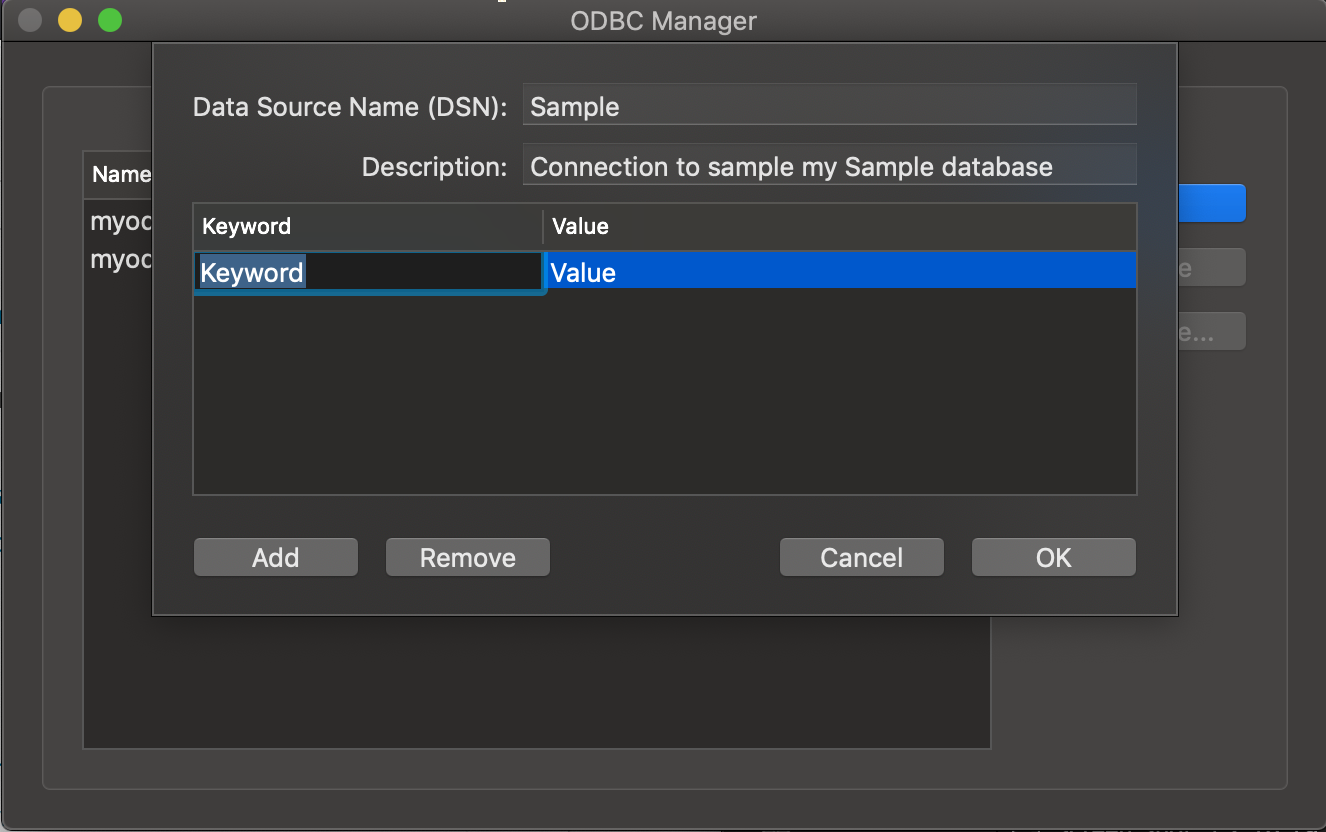Click the Keyword column header

click(246, 226)
